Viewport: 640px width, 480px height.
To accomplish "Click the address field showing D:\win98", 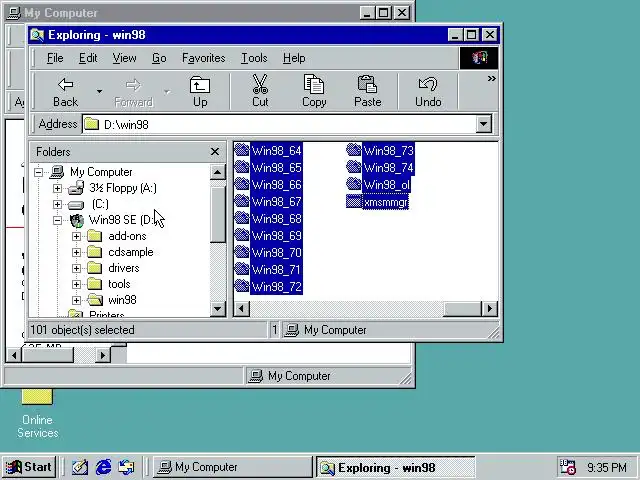I will point(279,124).
